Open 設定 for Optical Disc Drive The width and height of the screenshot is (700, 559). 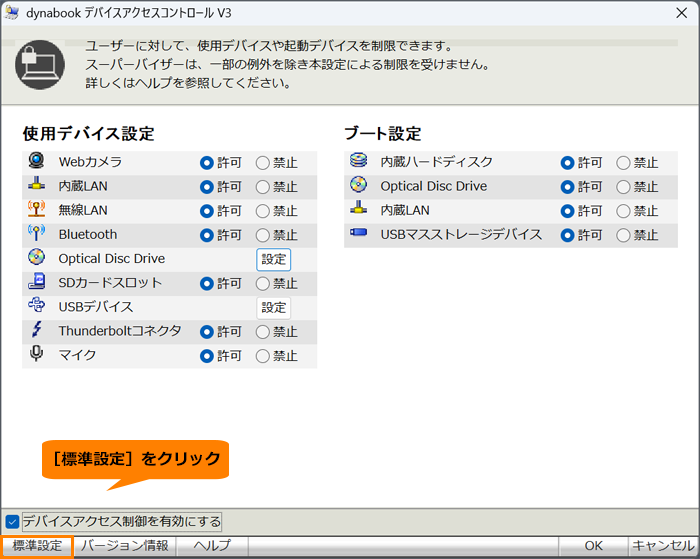[x=274, y=259]
